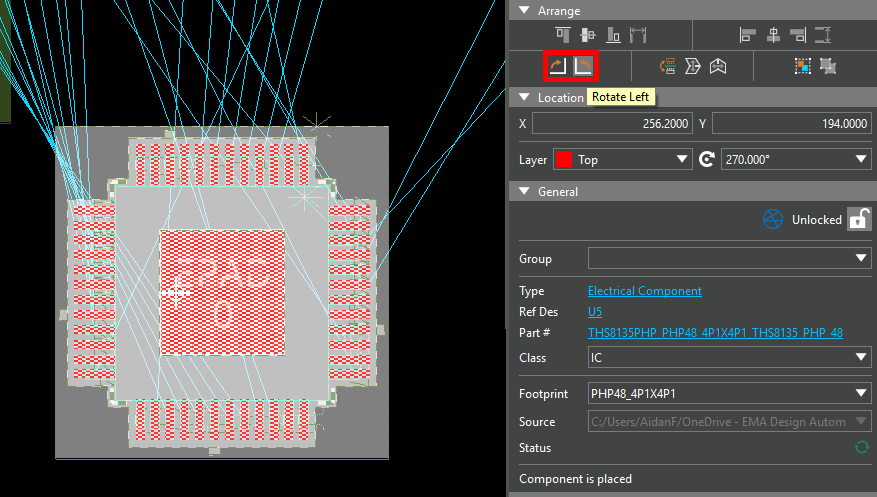Screen dimensions: 877x497
Task: Click the Status refresh icon
Action: [x=861, y=448]
